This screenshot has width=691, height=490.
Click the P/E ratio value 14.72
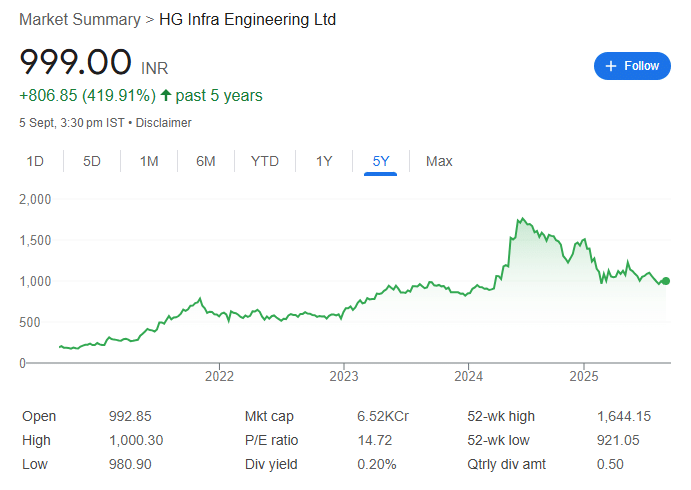[x=375, y=440]
